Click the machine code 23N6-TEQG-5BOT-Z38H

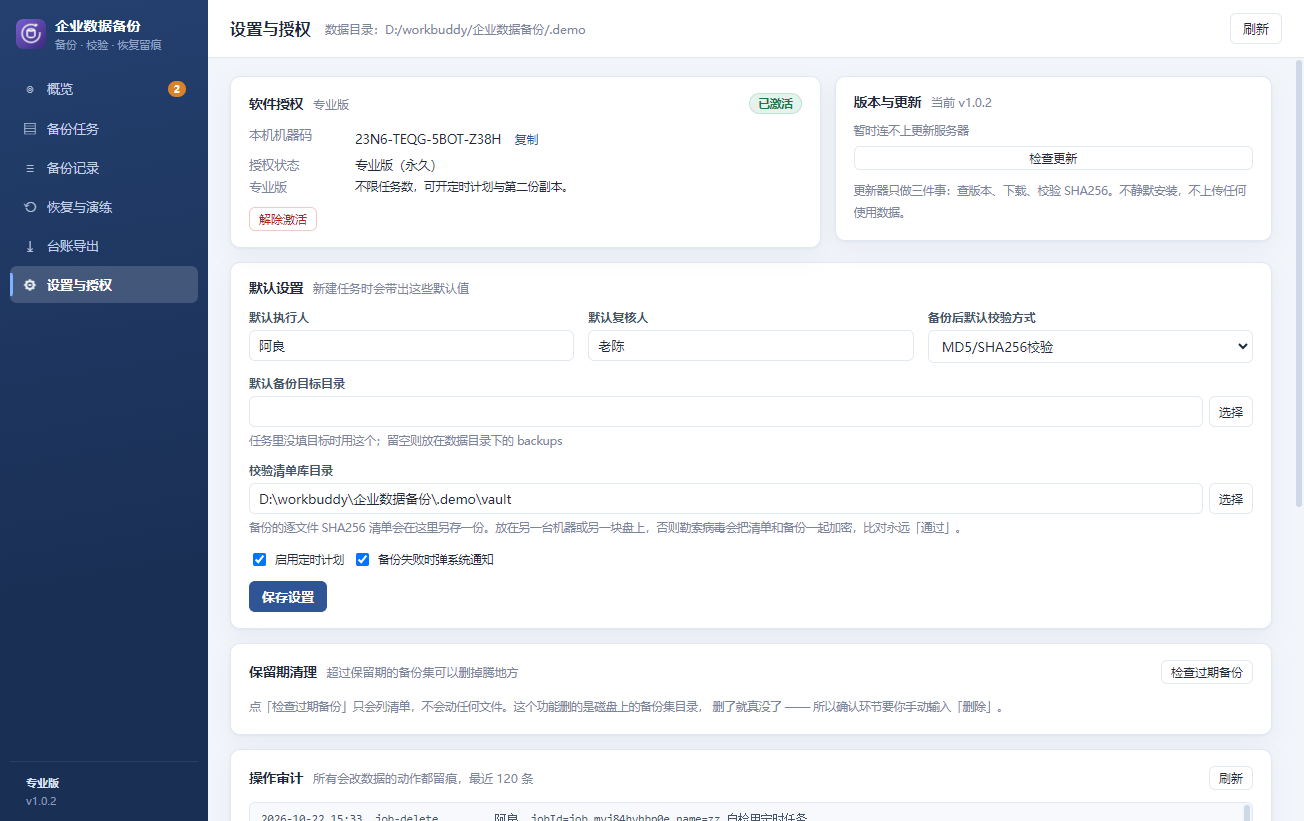click(428, 139)
